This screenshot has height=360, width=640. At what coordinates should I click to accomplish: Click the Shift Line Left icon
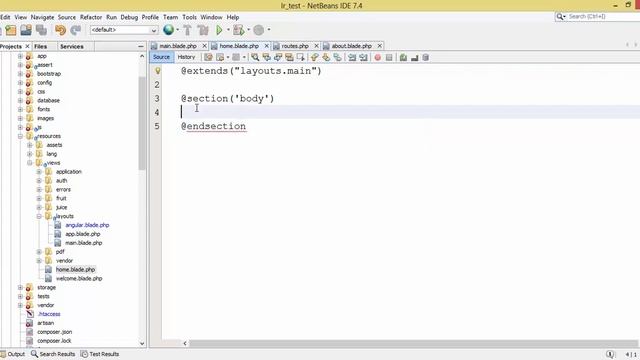pos(352,58)
